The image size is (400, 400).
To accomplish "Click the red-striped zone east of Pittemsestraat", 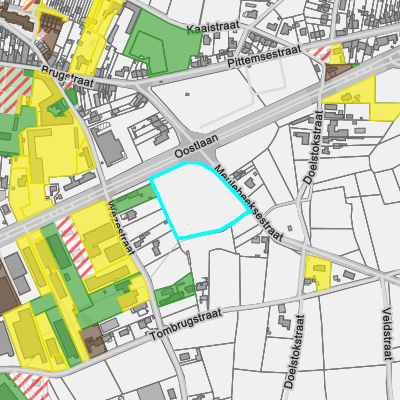I will pos(318,53).
